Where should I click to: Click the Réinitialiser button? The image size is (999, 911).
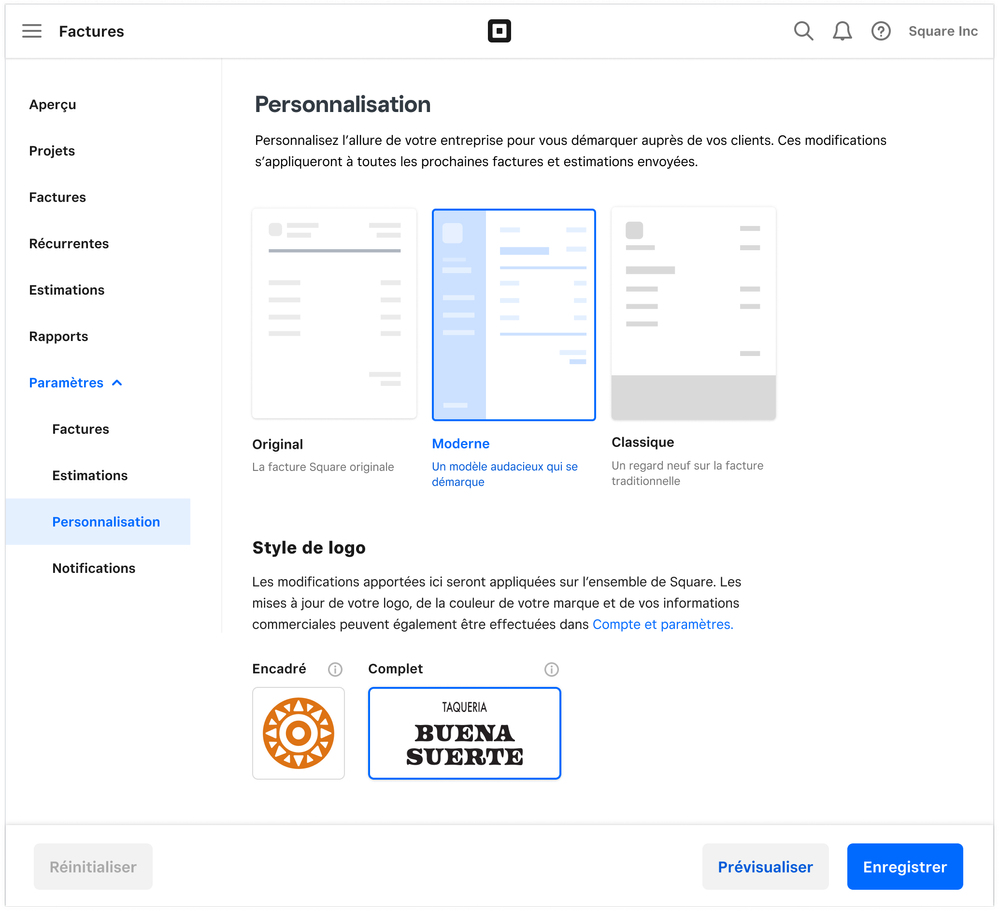[x=93, y=867]
